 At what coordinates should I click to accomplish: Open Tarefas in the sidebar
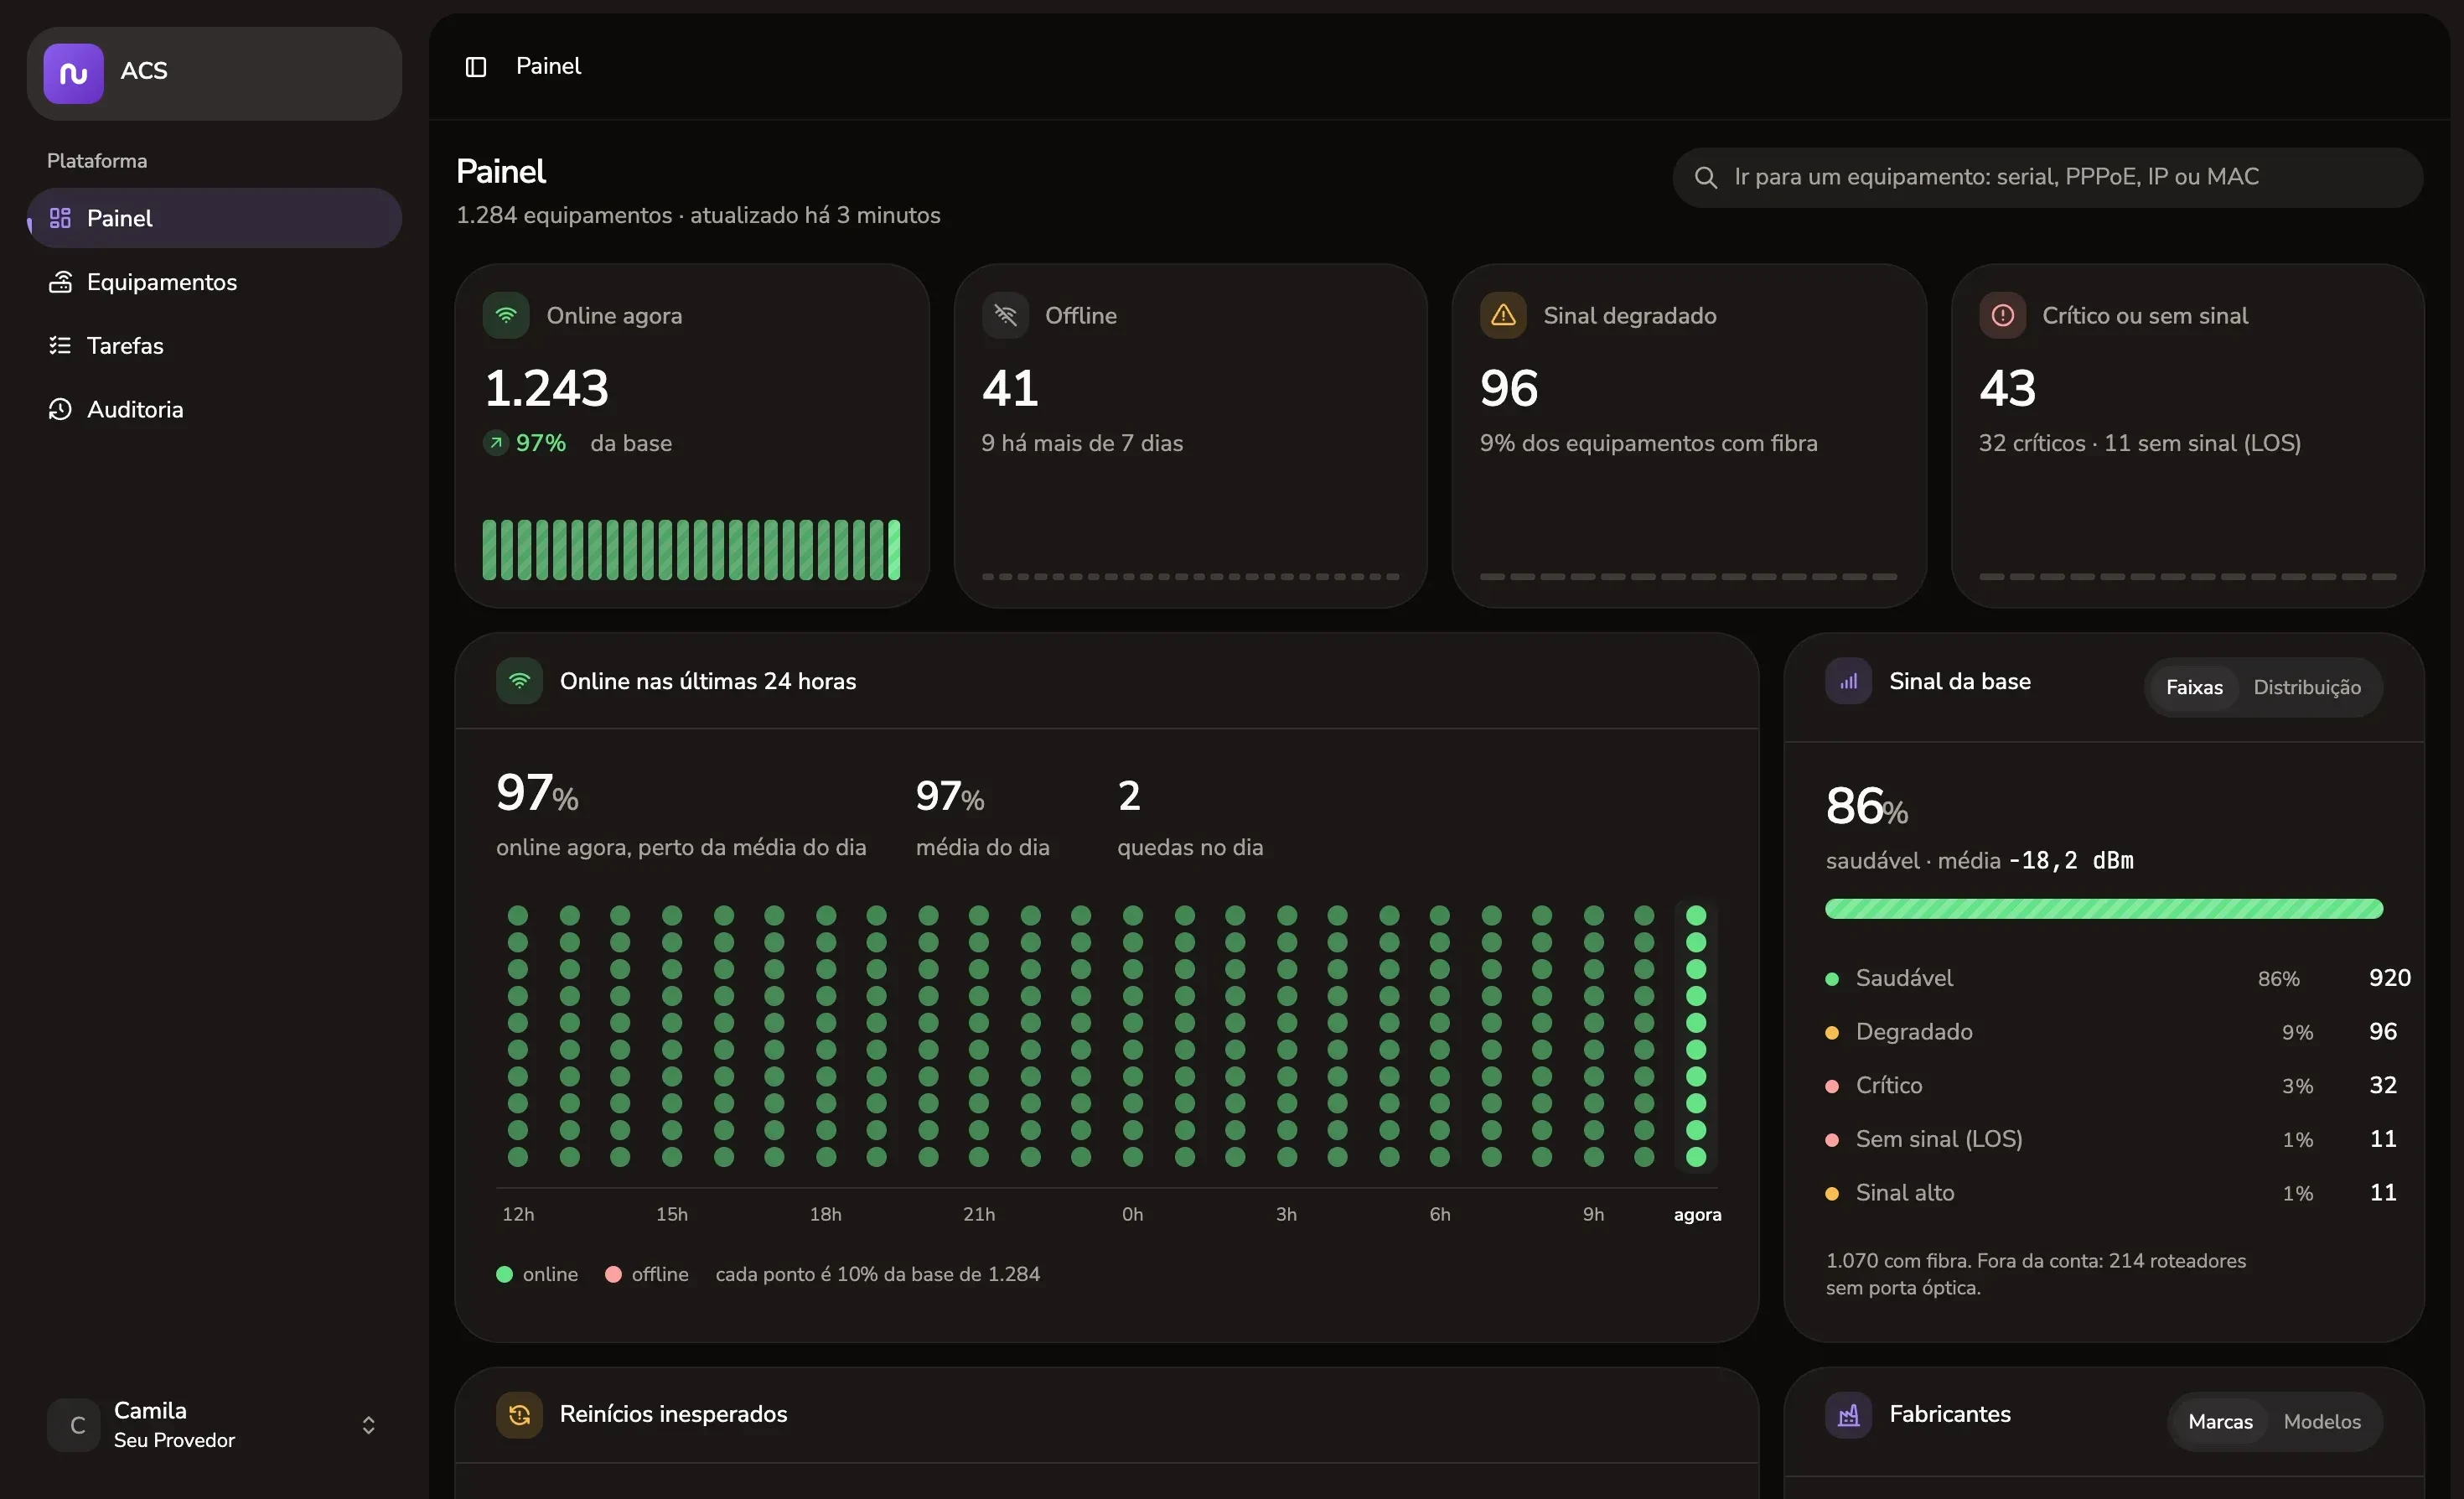coord(214,345)
